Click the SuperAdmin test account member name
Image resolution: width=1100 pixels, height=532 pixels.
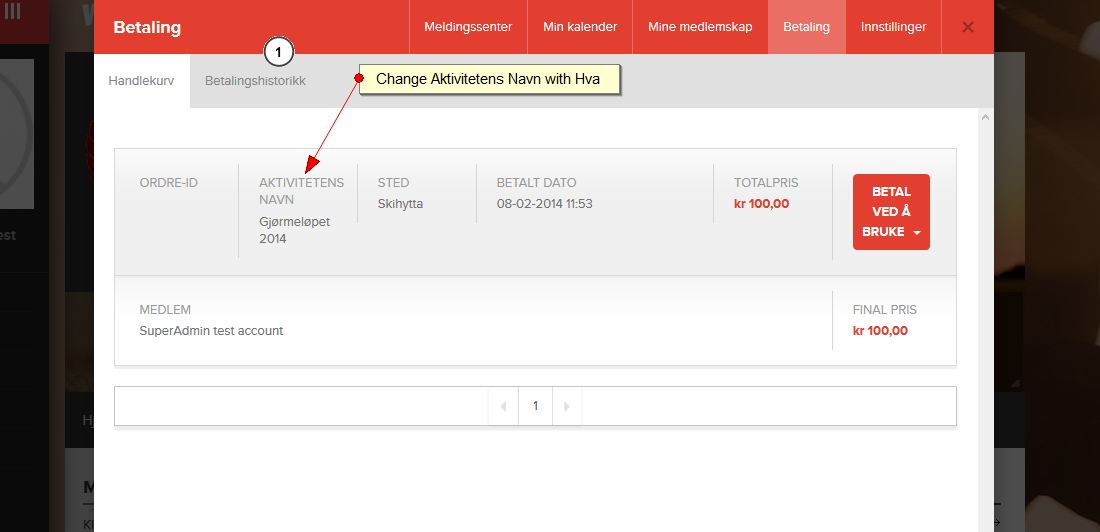click(x=211, y=331)
